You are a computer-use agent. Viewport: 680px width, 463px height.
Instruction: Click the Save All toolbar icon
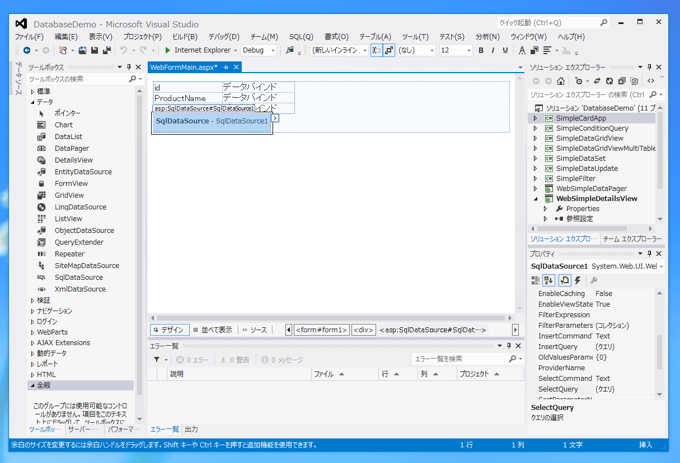point(106,50)
